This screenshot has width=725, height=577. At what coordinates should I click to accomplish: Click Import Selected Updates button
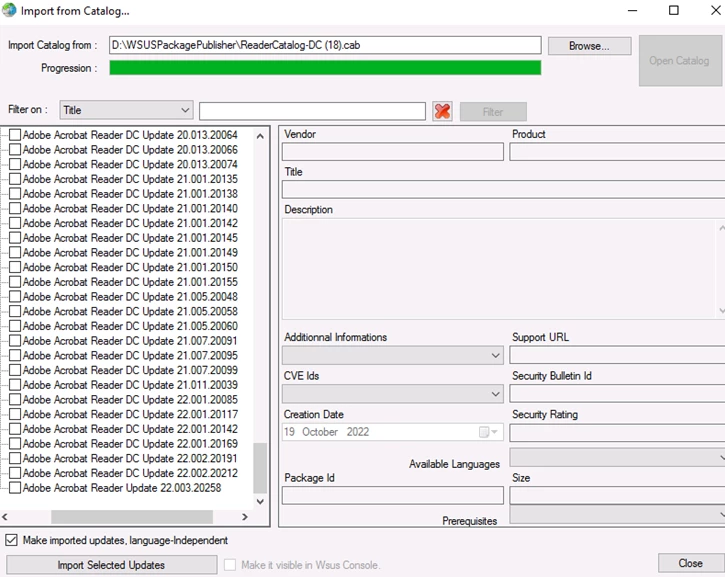point(111,565)
